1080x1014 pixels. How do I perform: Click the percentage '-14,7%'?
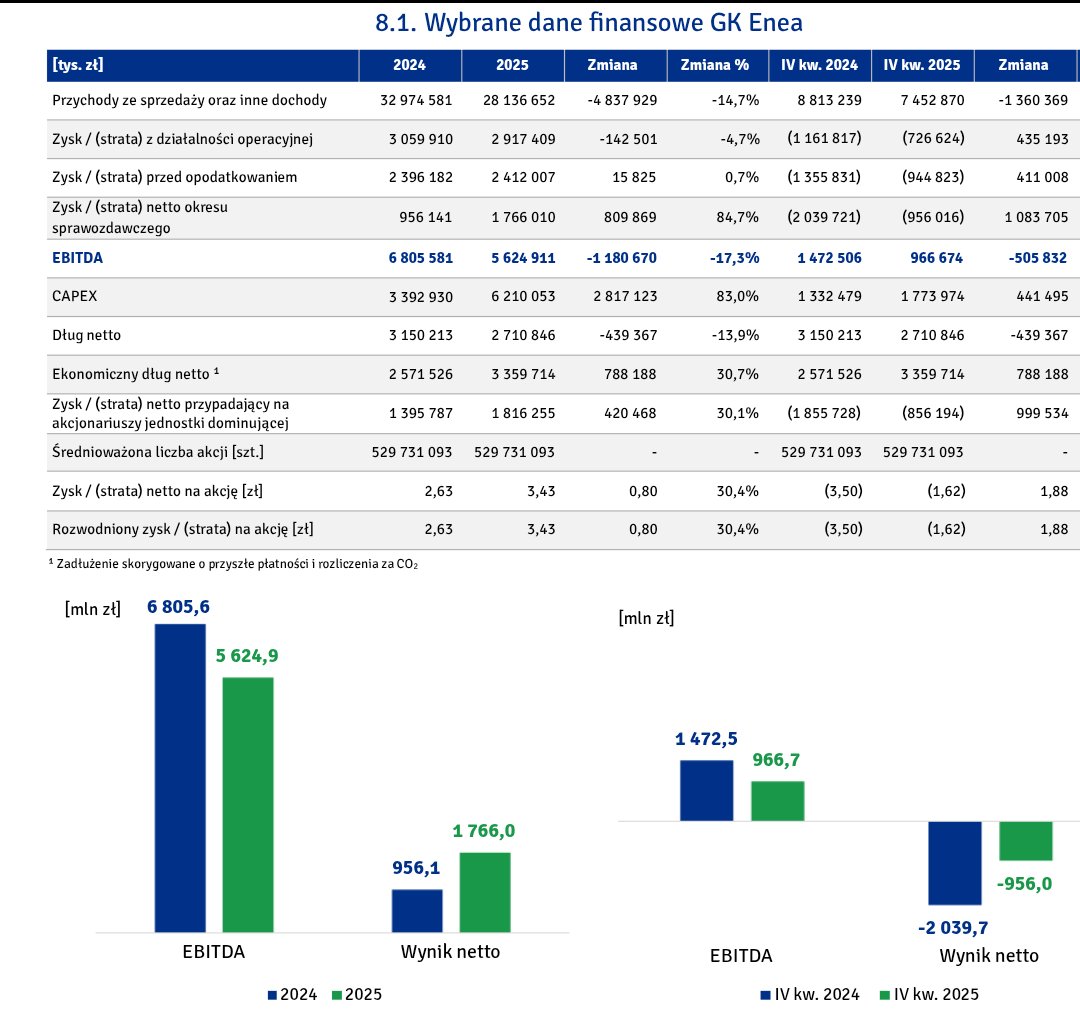coord(735,101)
